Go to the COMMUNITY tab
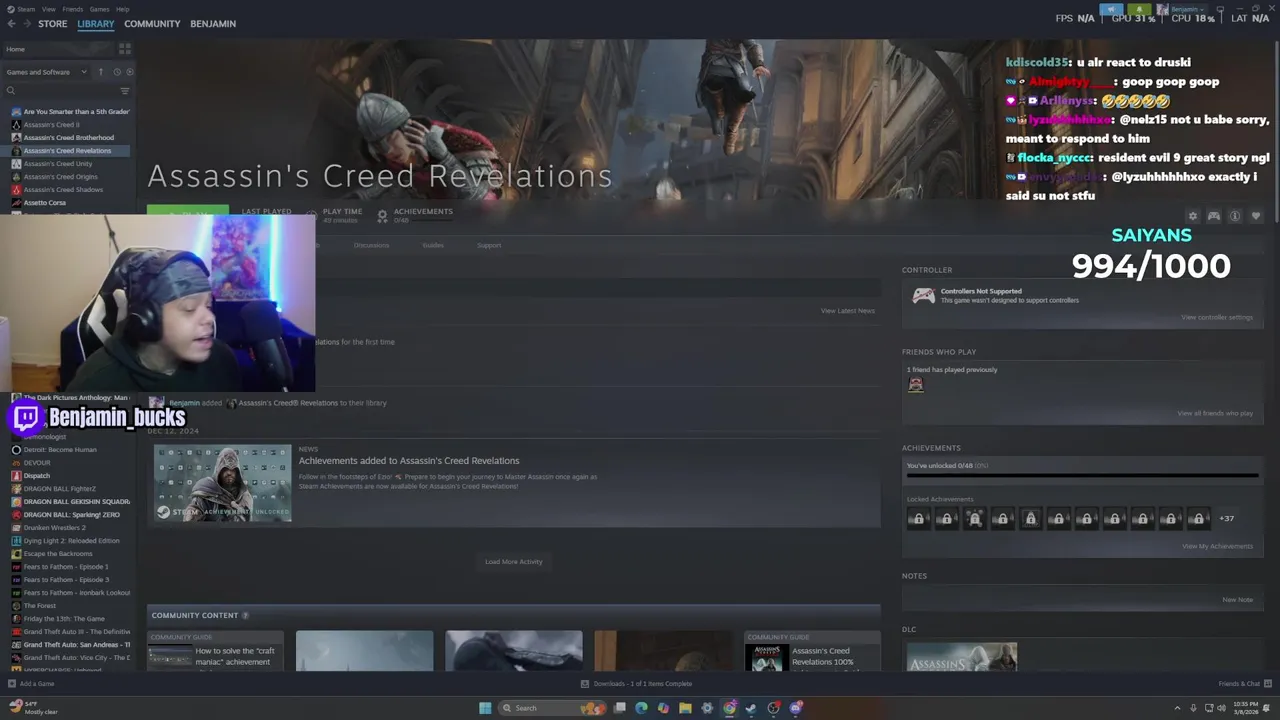Viewport: 1280px width, 720px height. (152, 23)
